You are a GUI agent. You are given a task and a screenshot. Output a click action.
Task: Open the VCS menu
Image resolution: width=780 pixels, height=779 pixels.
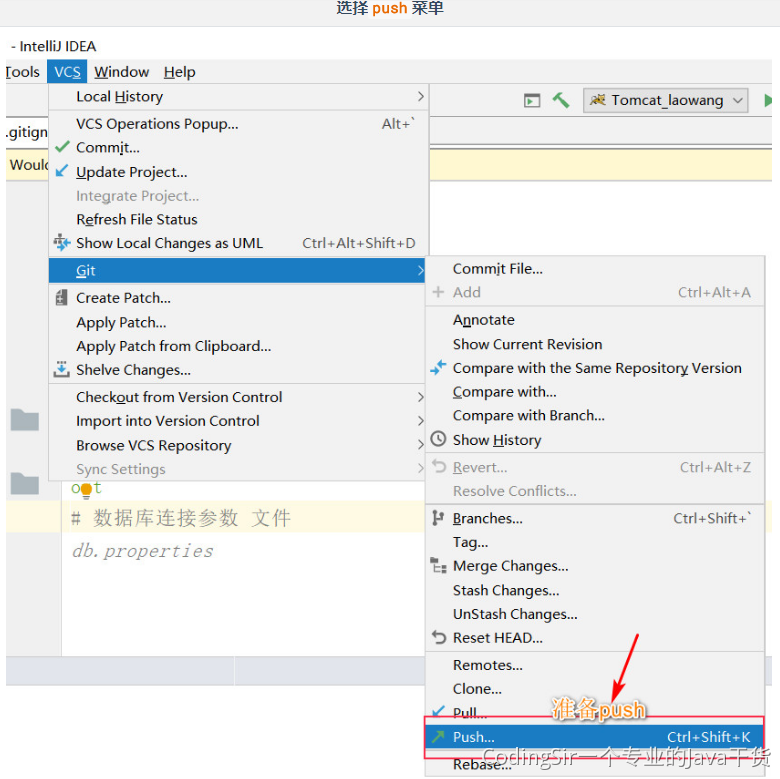[x=67, y=72]
